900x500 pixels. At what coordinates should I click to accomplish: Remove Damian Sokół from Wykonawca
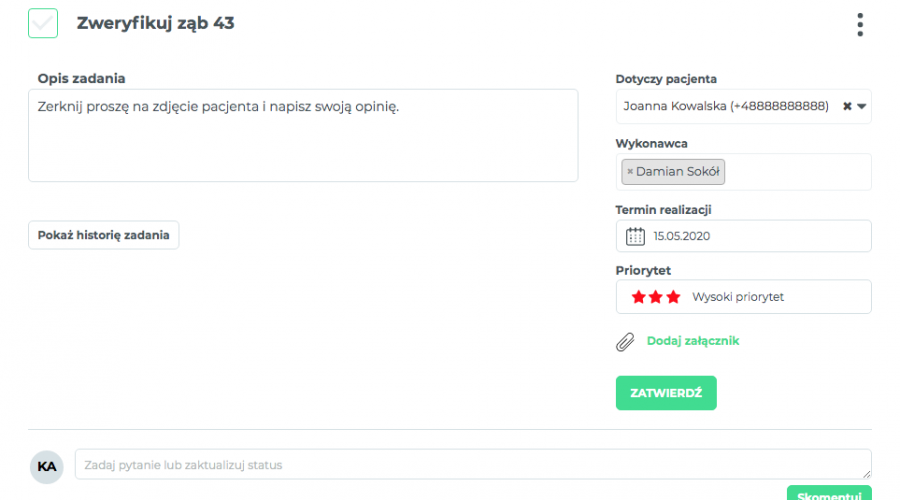point(630,172)
